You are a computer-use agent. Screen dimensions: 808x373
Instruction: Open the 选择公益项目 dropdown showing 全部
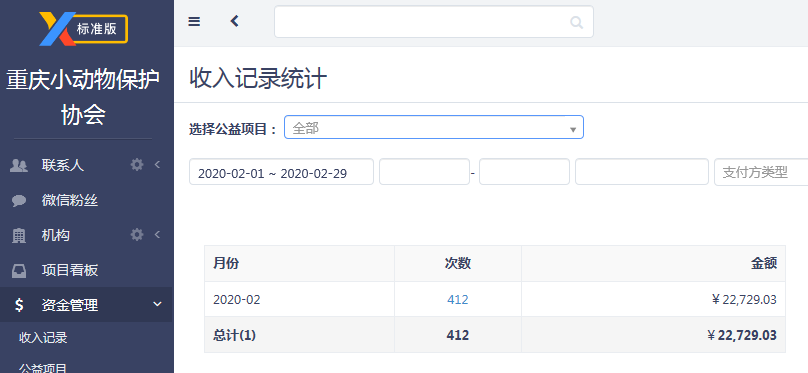tap(434, 127)
